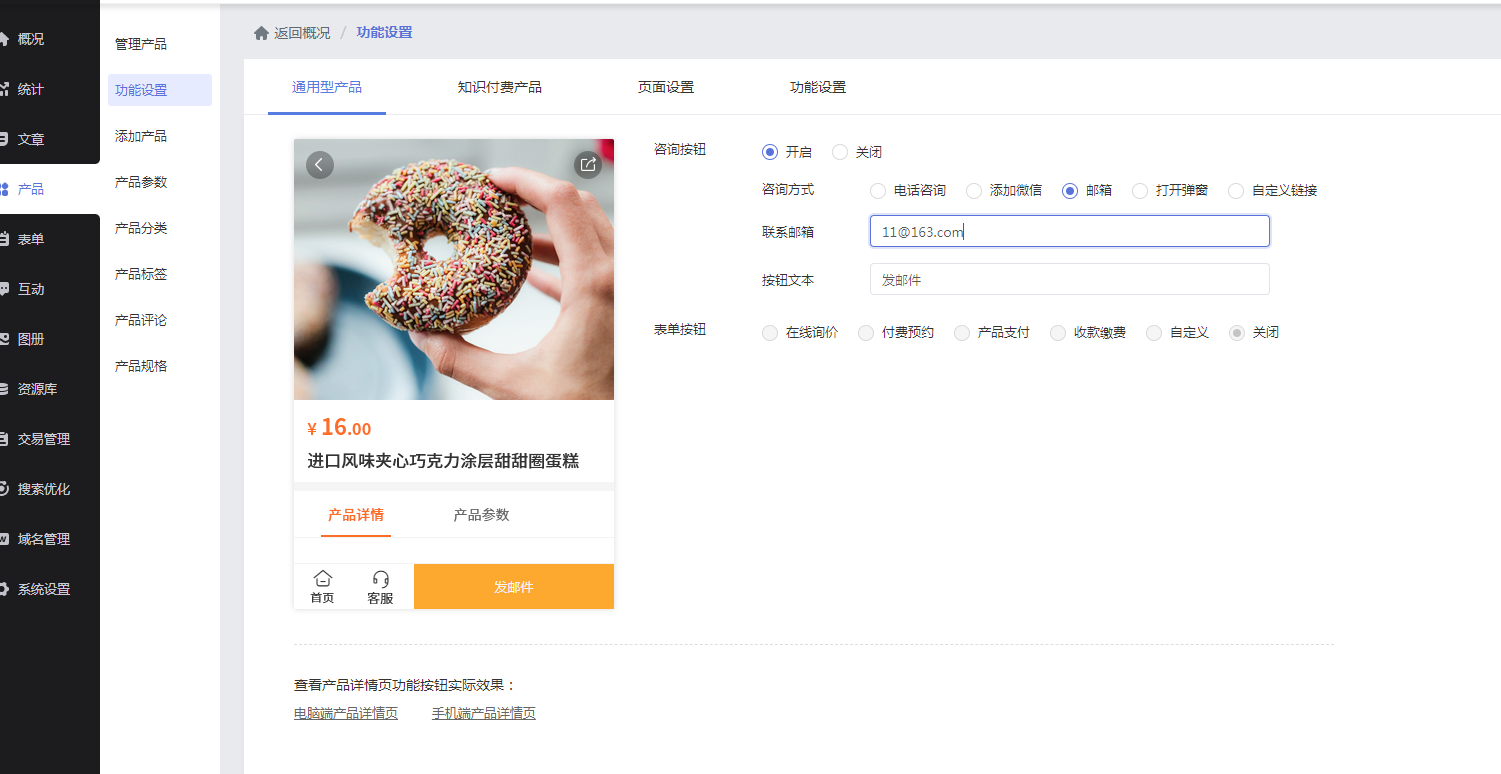Select the 关闭 radio for 咨询按钮

pos(840,152)
